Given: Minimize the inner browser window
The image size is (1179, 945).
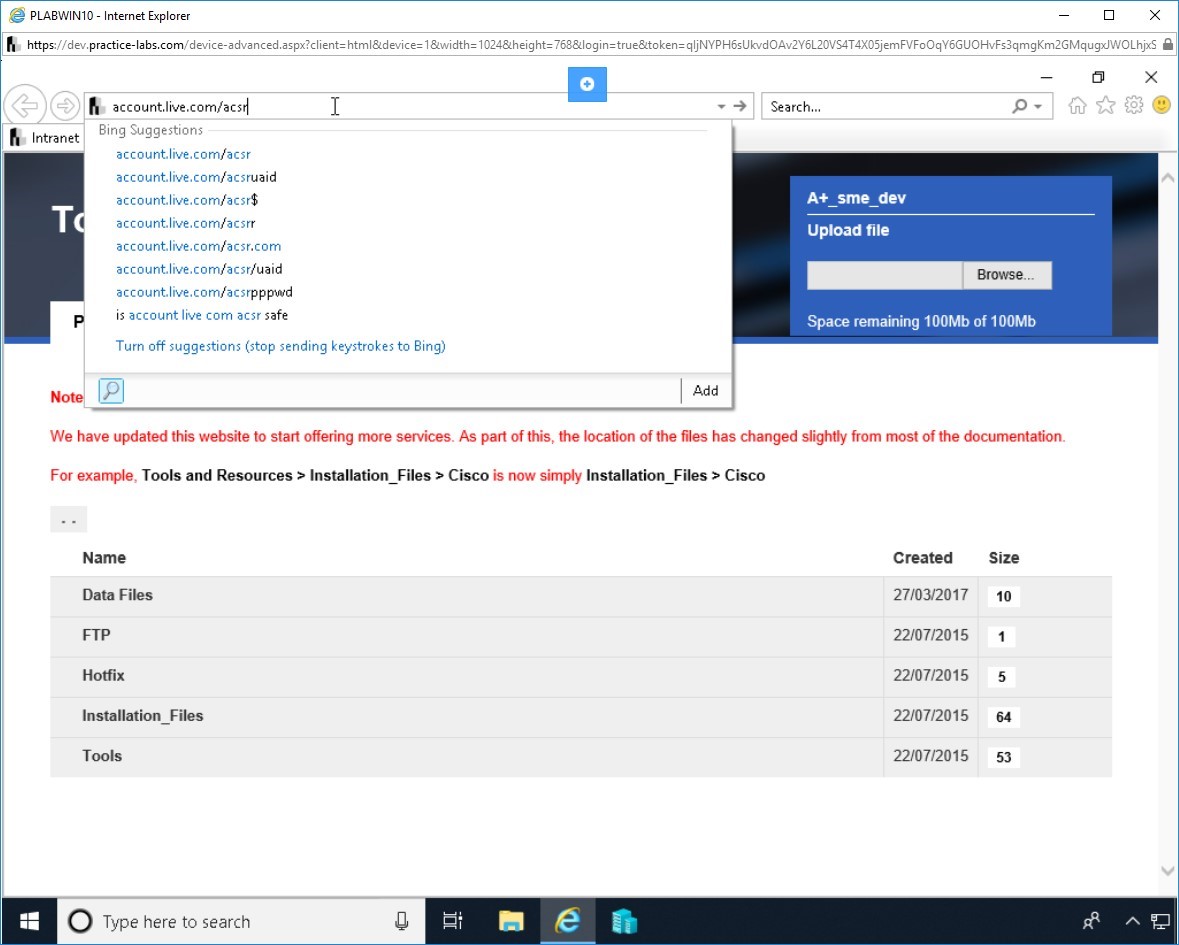Looking at the screenshot, I should [1046, 77].
